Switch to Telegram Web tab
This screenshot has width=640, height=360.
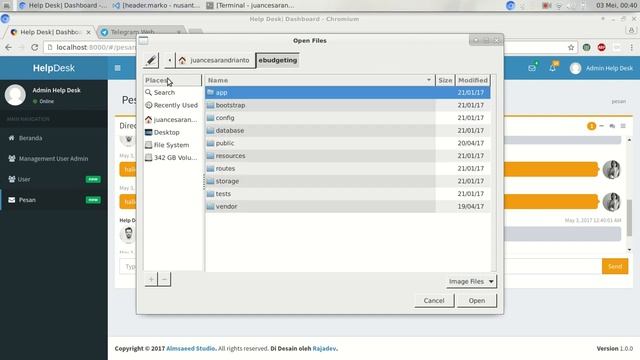(x=141, y=32)
